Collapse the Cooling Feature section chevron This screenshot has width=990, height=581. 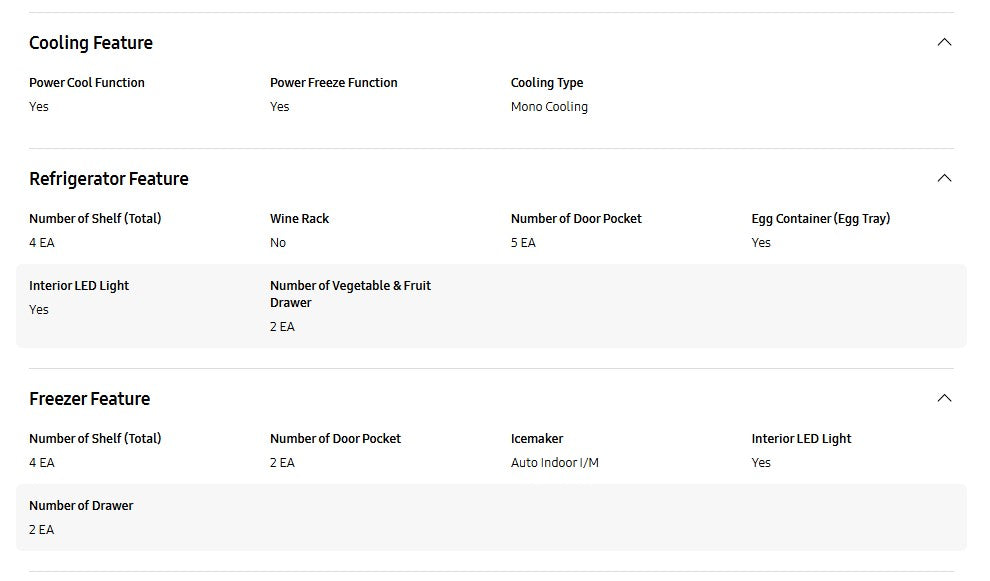[944, 42]
